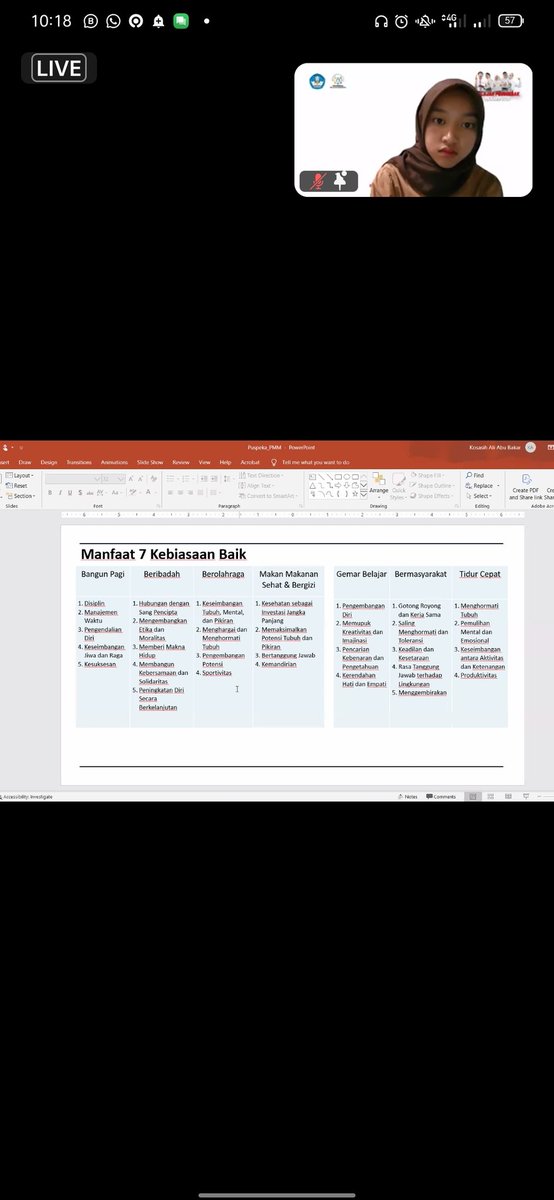Image resolution: width=554 pixels, height=1200 pixels.
Task: Go to the Slide Show tab
Action: (150, 462)
